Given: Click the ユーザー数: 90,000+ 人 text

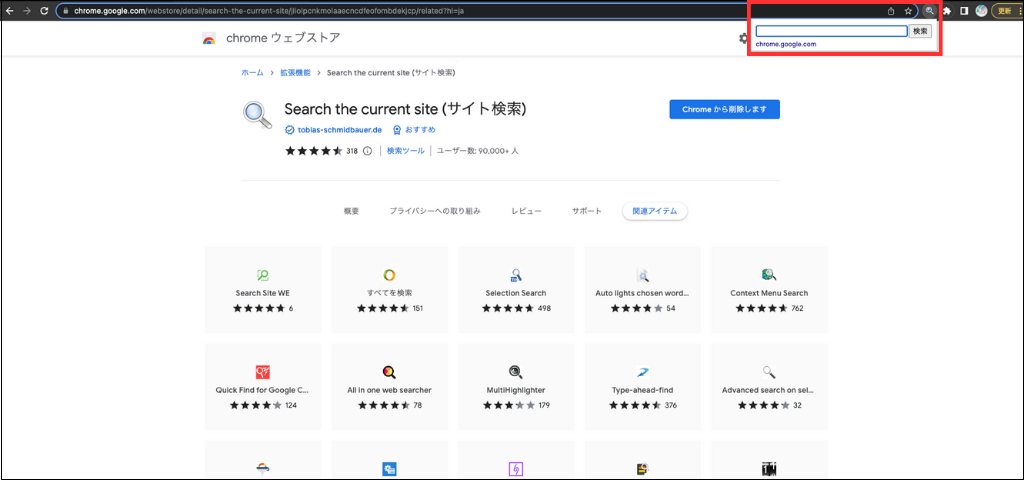Looking at the screenshot, I should (477, 151).
